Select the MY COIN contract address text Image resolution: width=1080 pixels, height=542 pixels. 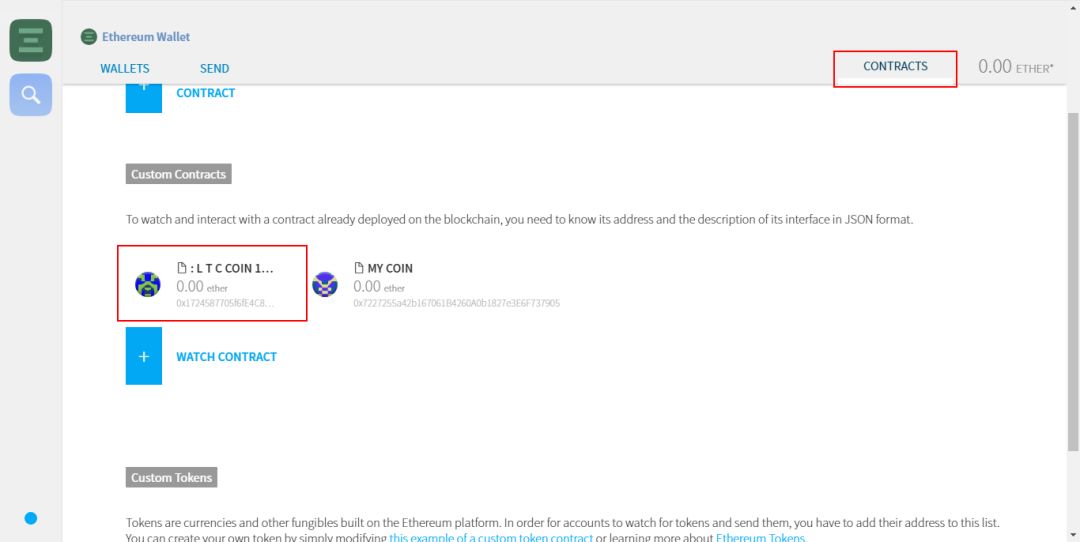pos(457,303)
